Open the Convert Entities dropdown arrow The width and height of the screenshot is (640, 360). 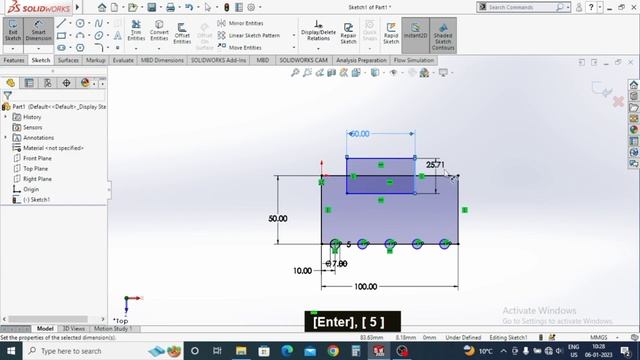[x=159, y=49]
